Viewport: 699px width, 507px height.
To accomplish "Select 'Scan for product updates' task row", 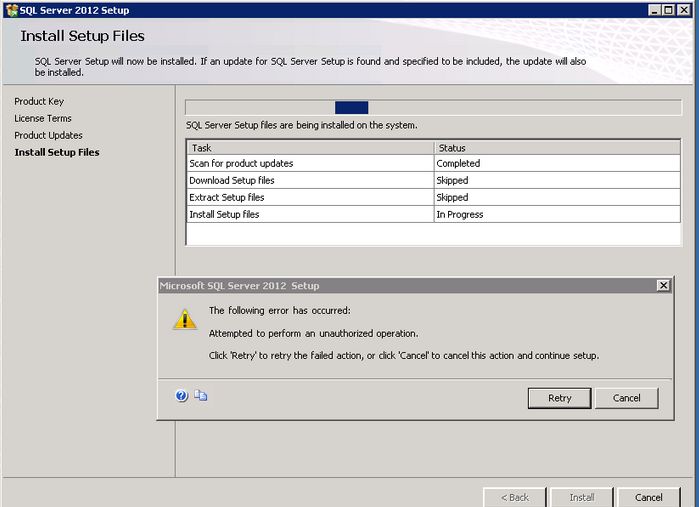I will click(433, 163).
